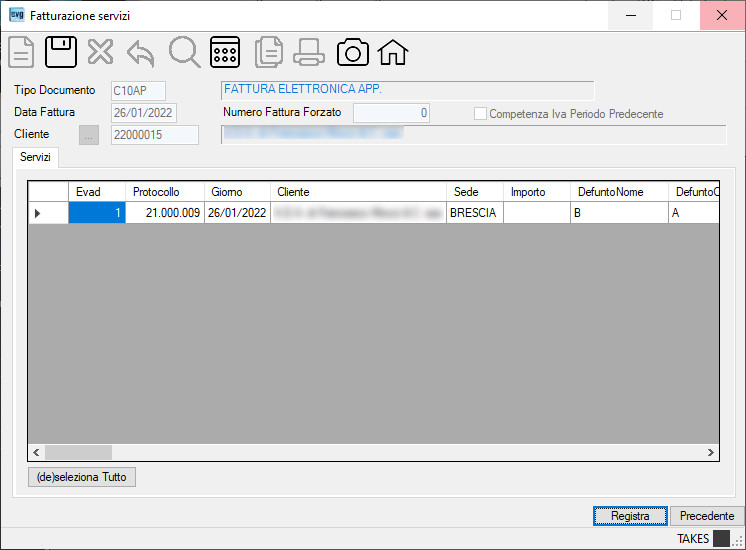
Task: Switch to the Servizi tab
Action: pyautogui.click(x=35, y=157)
